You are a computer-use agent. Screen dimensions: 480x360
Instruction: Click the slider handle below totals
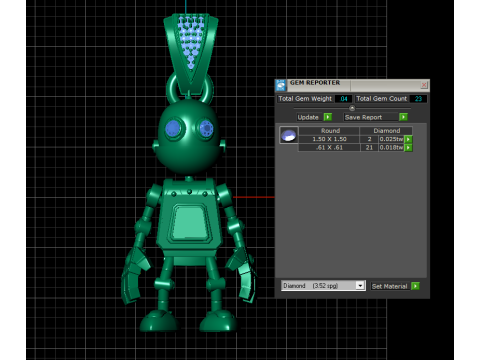point(352,108)
